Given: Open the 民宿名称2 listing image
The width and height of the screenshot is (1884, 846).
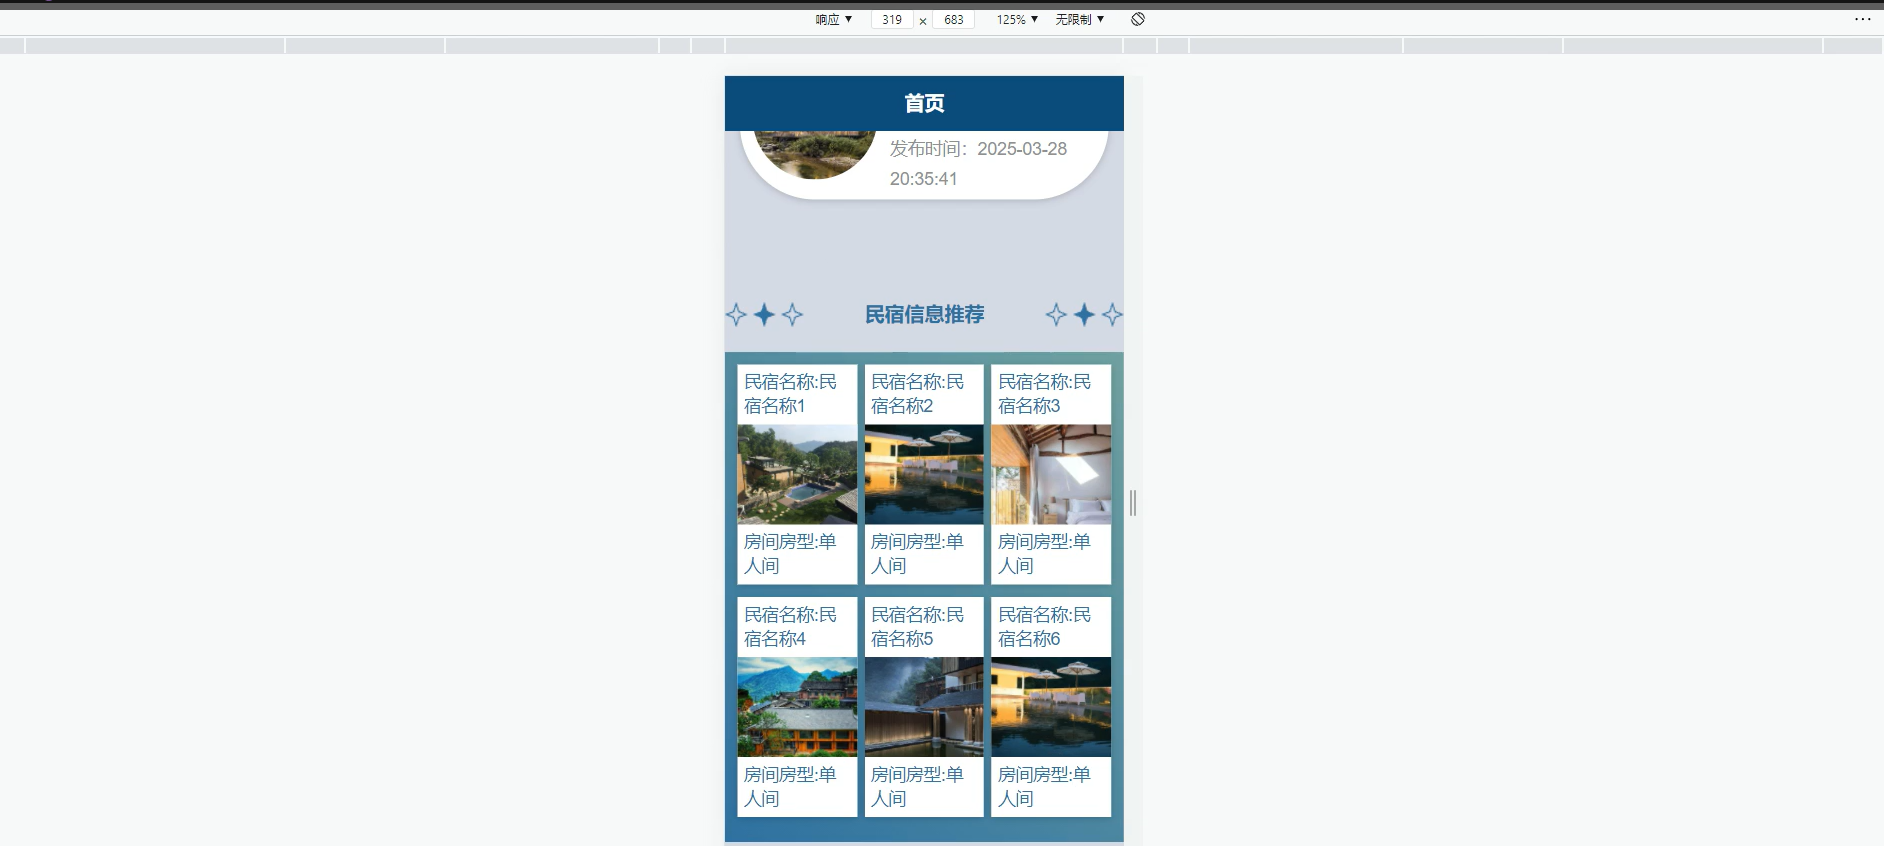Looking at the screenshot, I should (924, 474).
